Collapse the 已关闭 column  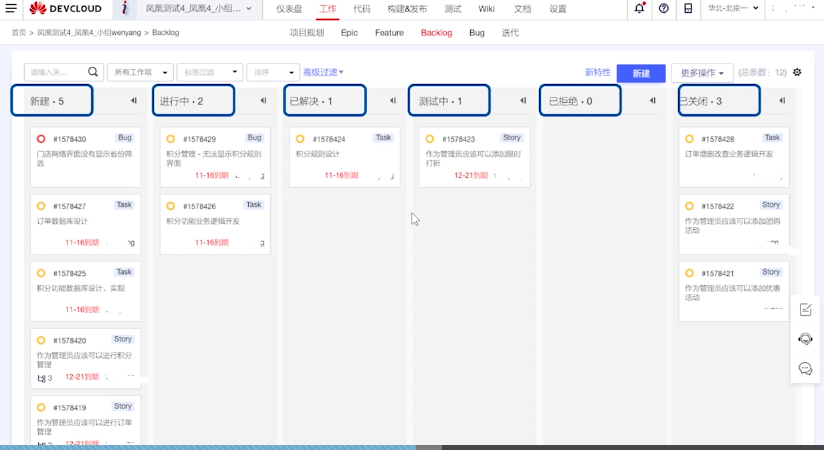pyautogui.click(x=782, y=100)
